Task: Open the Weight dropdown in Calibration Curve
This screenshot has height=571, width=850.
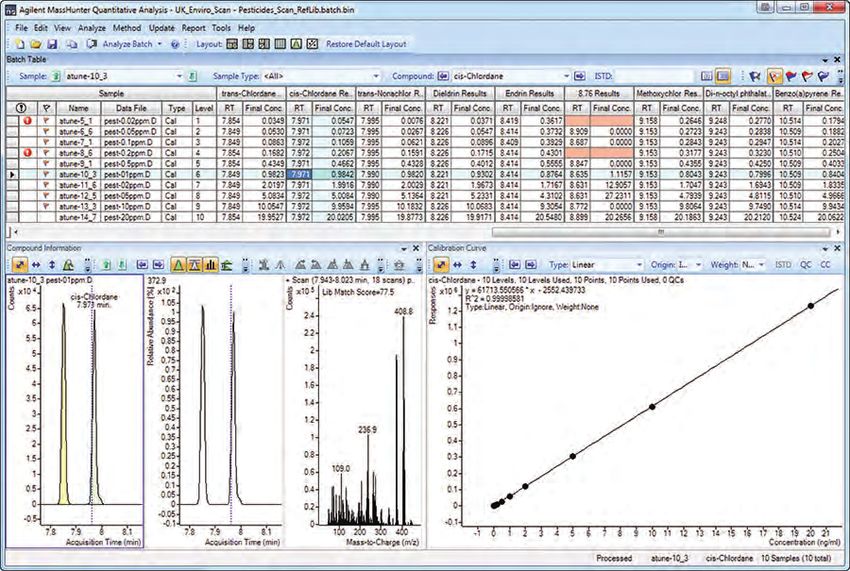Action: click(762, 265)
